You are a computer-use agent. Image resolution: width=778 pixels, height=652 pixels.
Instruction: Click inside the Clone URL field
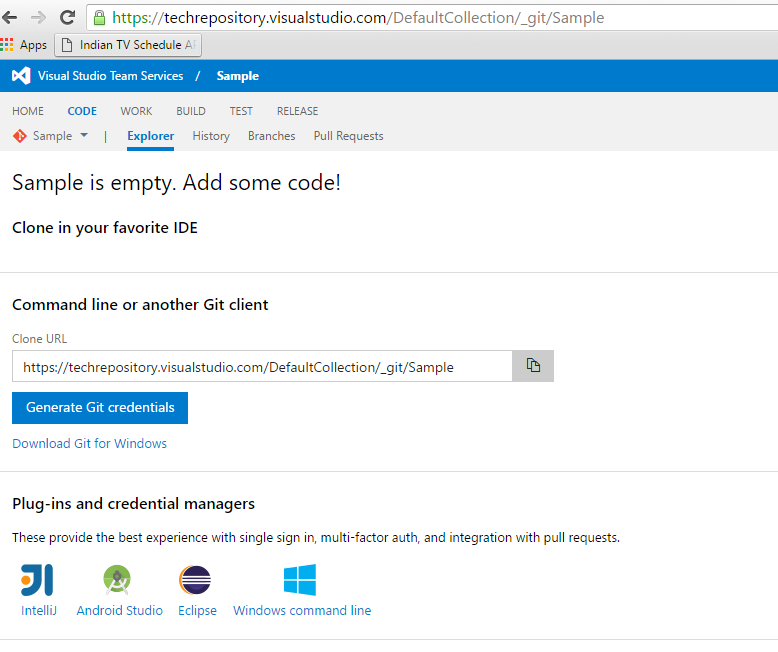point(262,367)
